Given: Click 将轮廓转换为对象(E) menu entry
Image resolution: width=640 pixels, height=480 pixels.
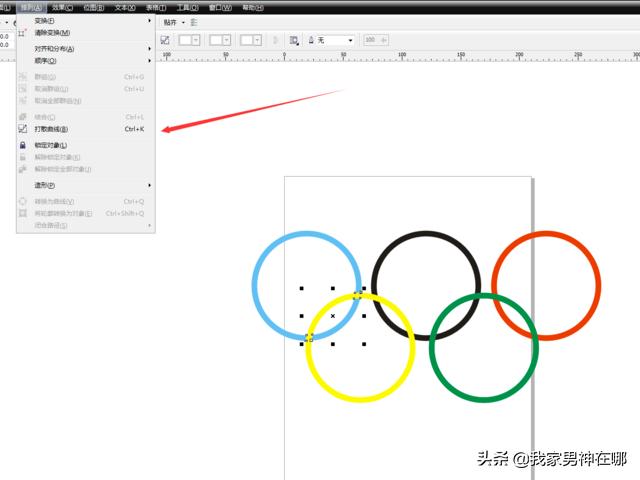Looking at the screenshot, I should tap(86, 213).
